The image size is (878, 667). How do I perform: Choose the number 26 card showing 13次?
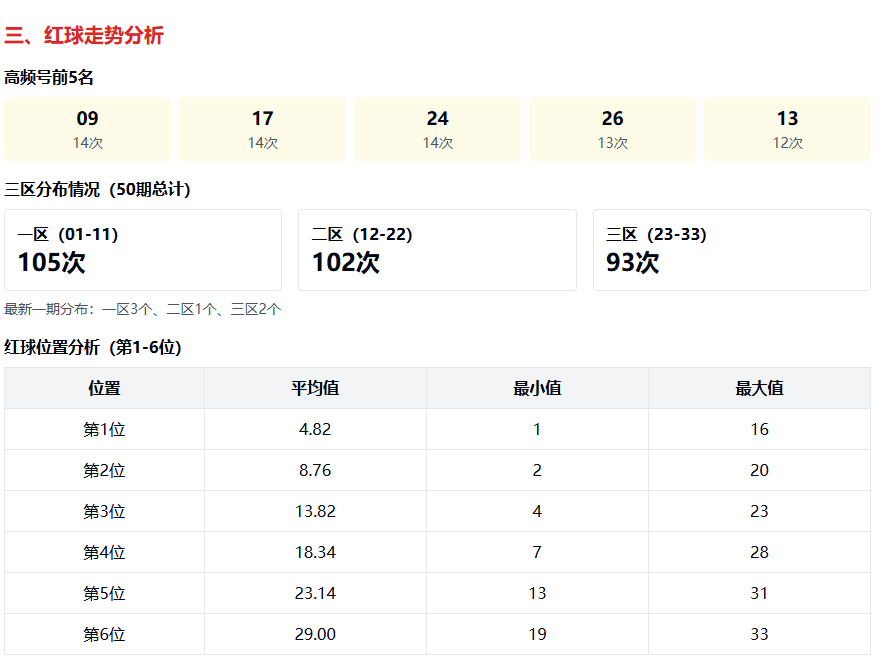tap(613, 129)
